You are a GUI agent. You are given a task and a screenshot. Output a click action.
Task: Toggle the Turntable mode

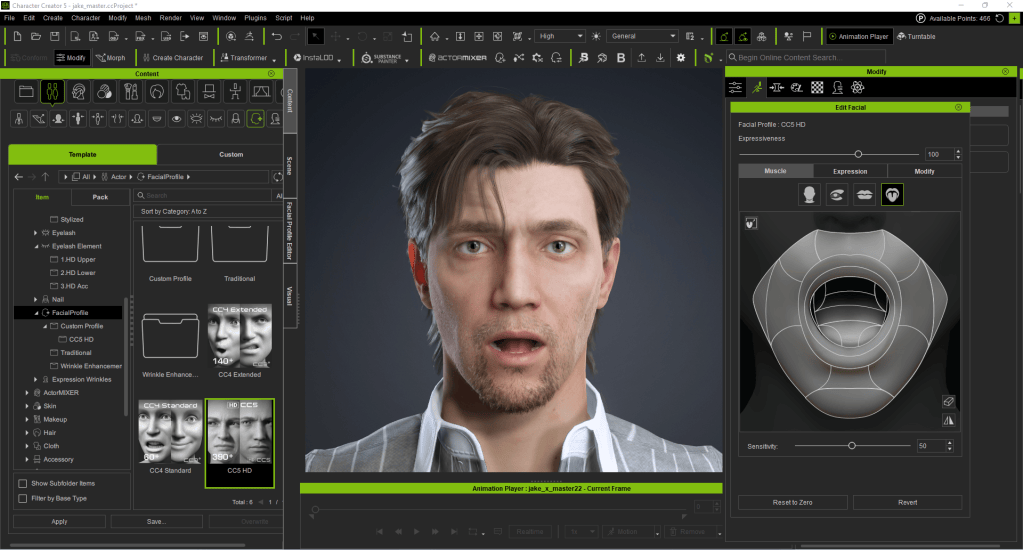point(916,37)
